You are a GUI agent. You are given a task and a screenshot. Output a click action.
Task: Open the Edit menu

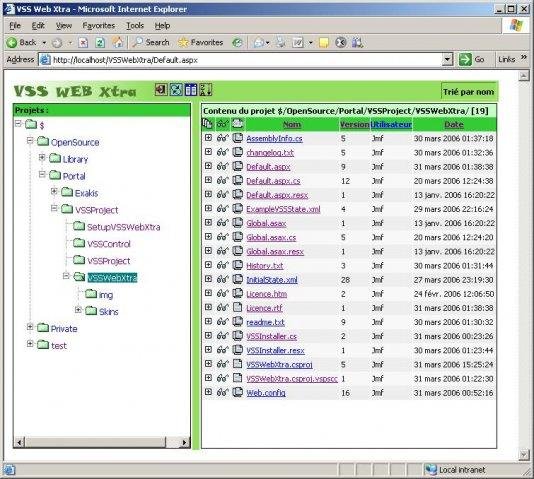coord(38,26)
